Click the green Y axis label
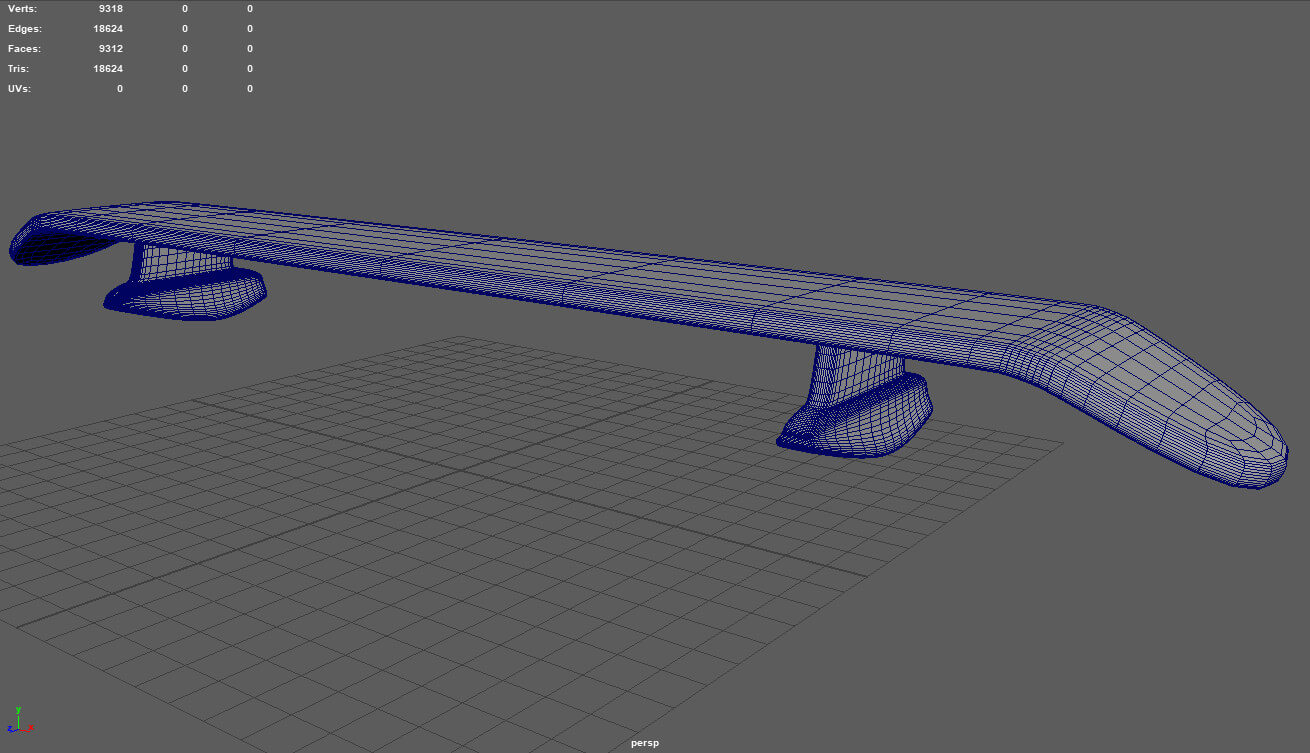 pos(17,709)
